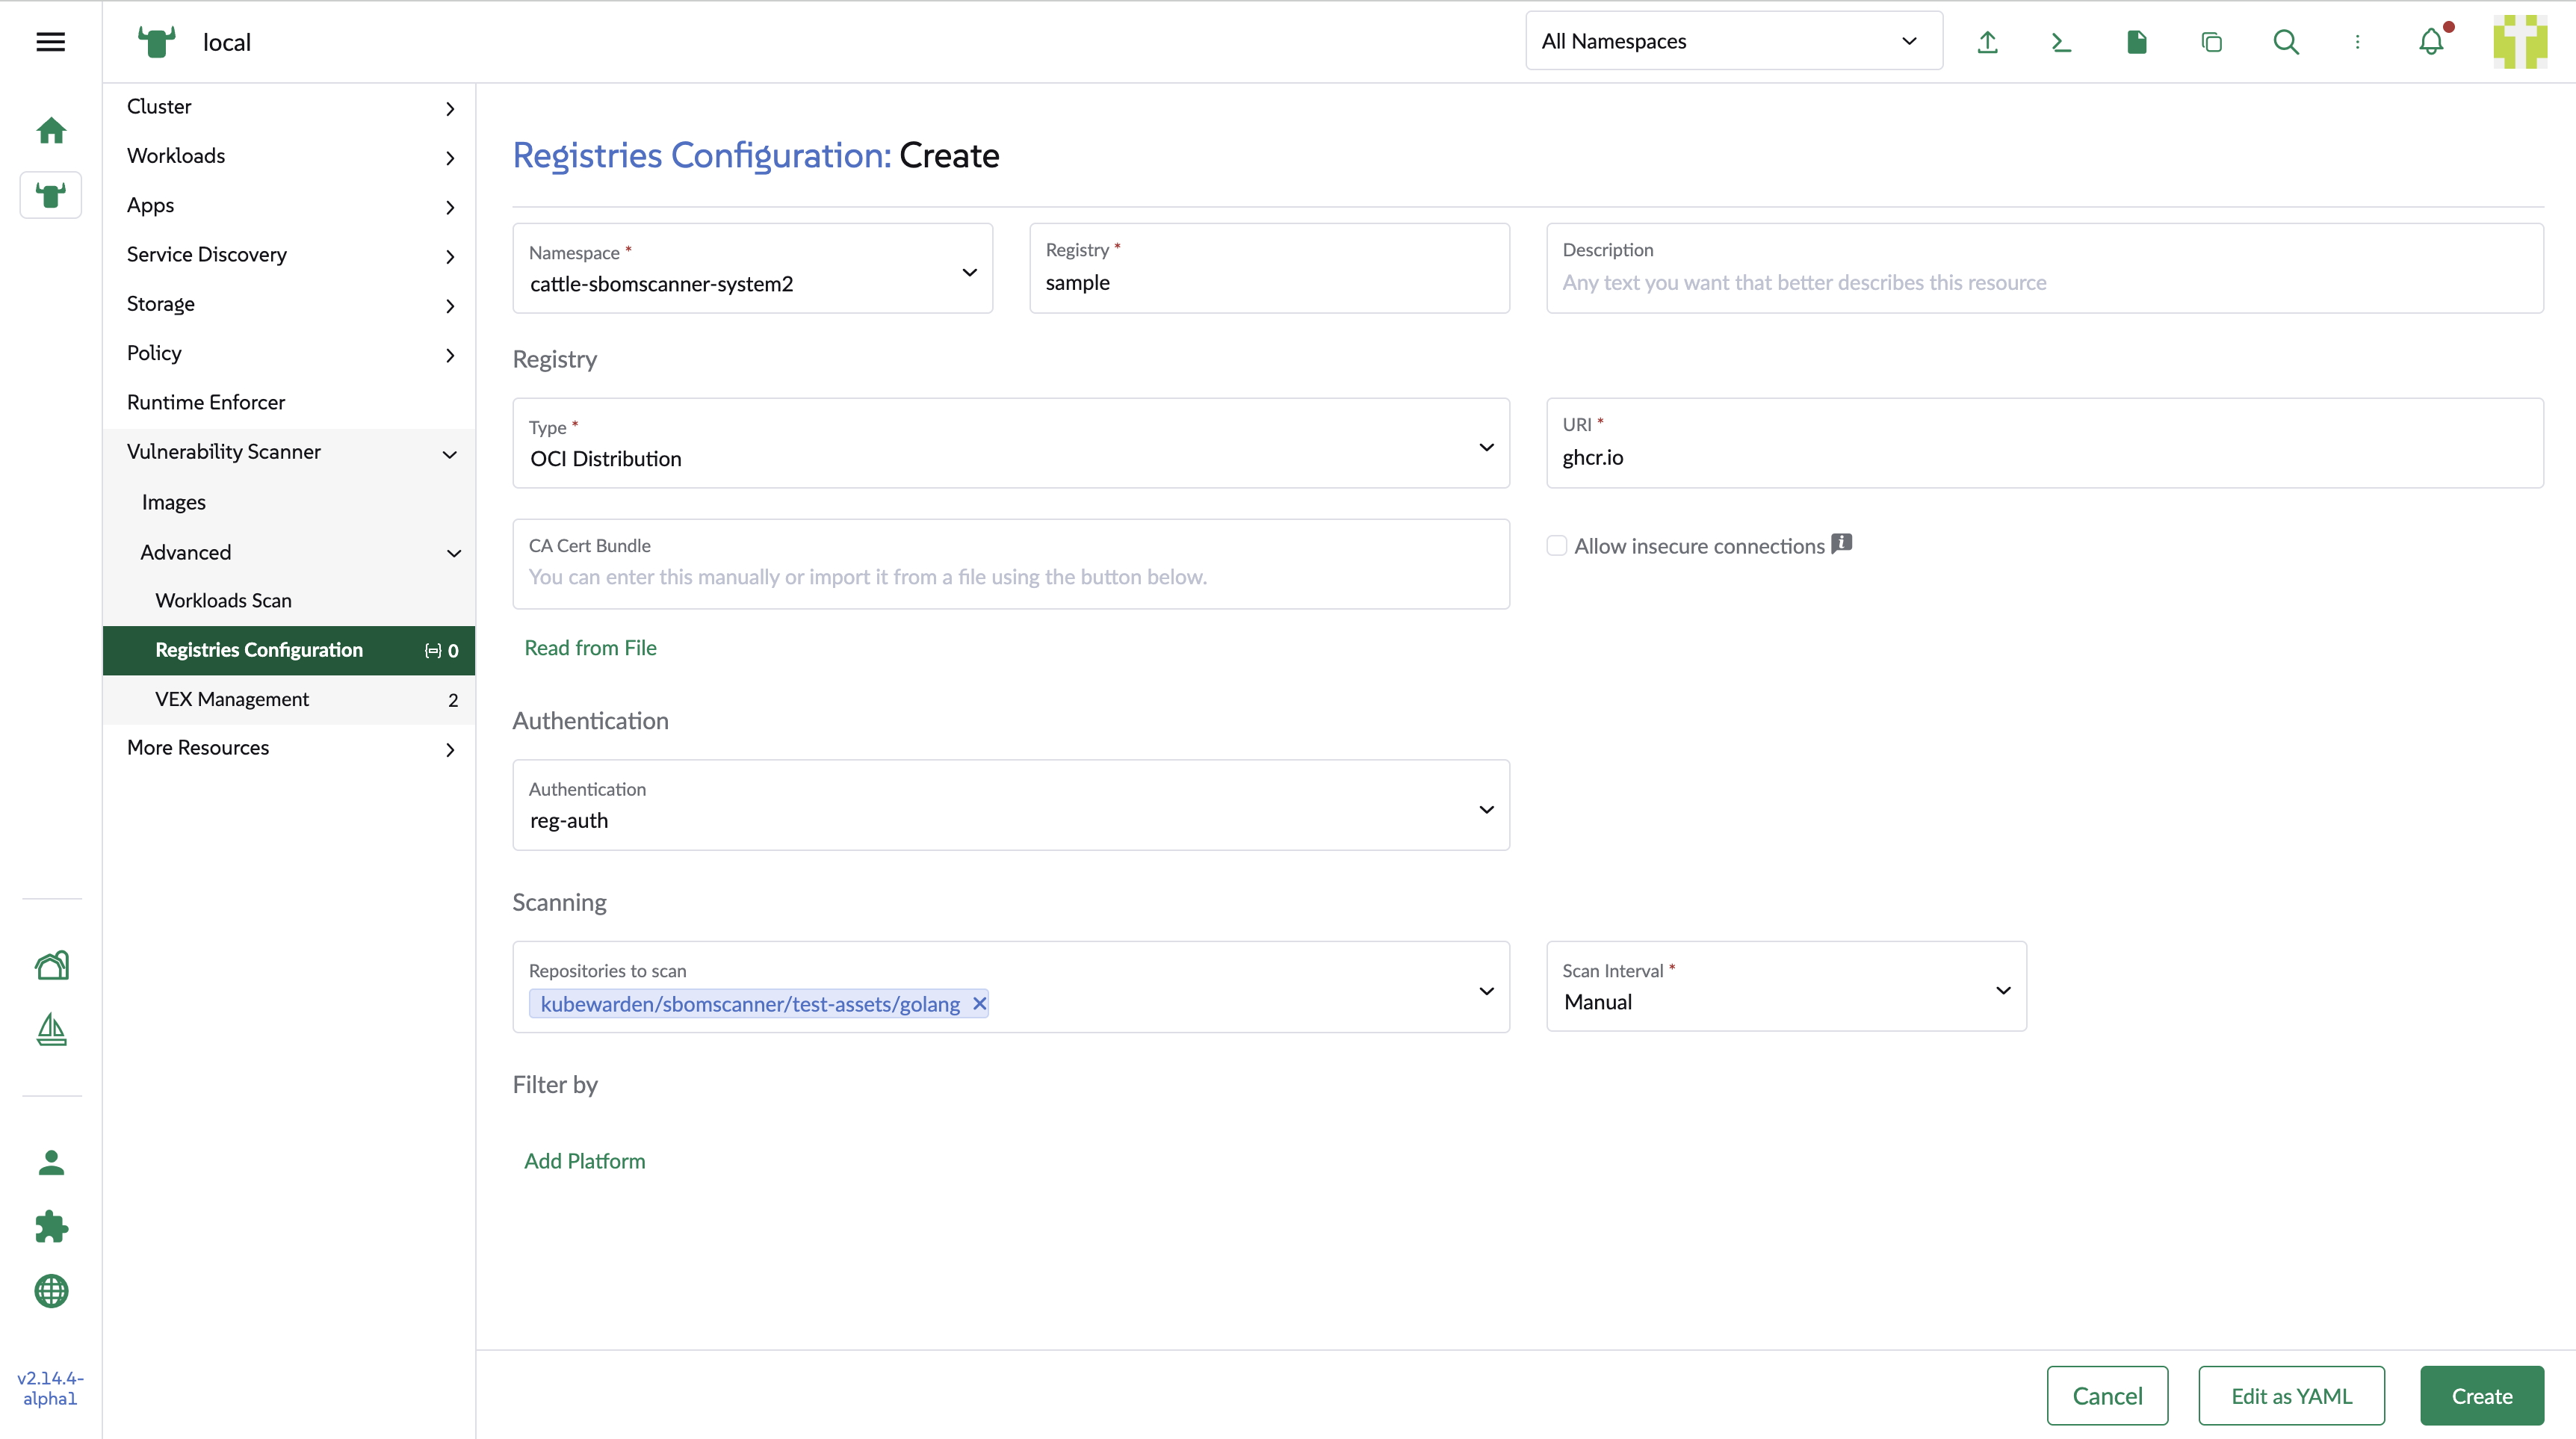Collapse the Vulnerability Scanner section
This screenshot has height=1439, width=2576.
tap(289, 452)
